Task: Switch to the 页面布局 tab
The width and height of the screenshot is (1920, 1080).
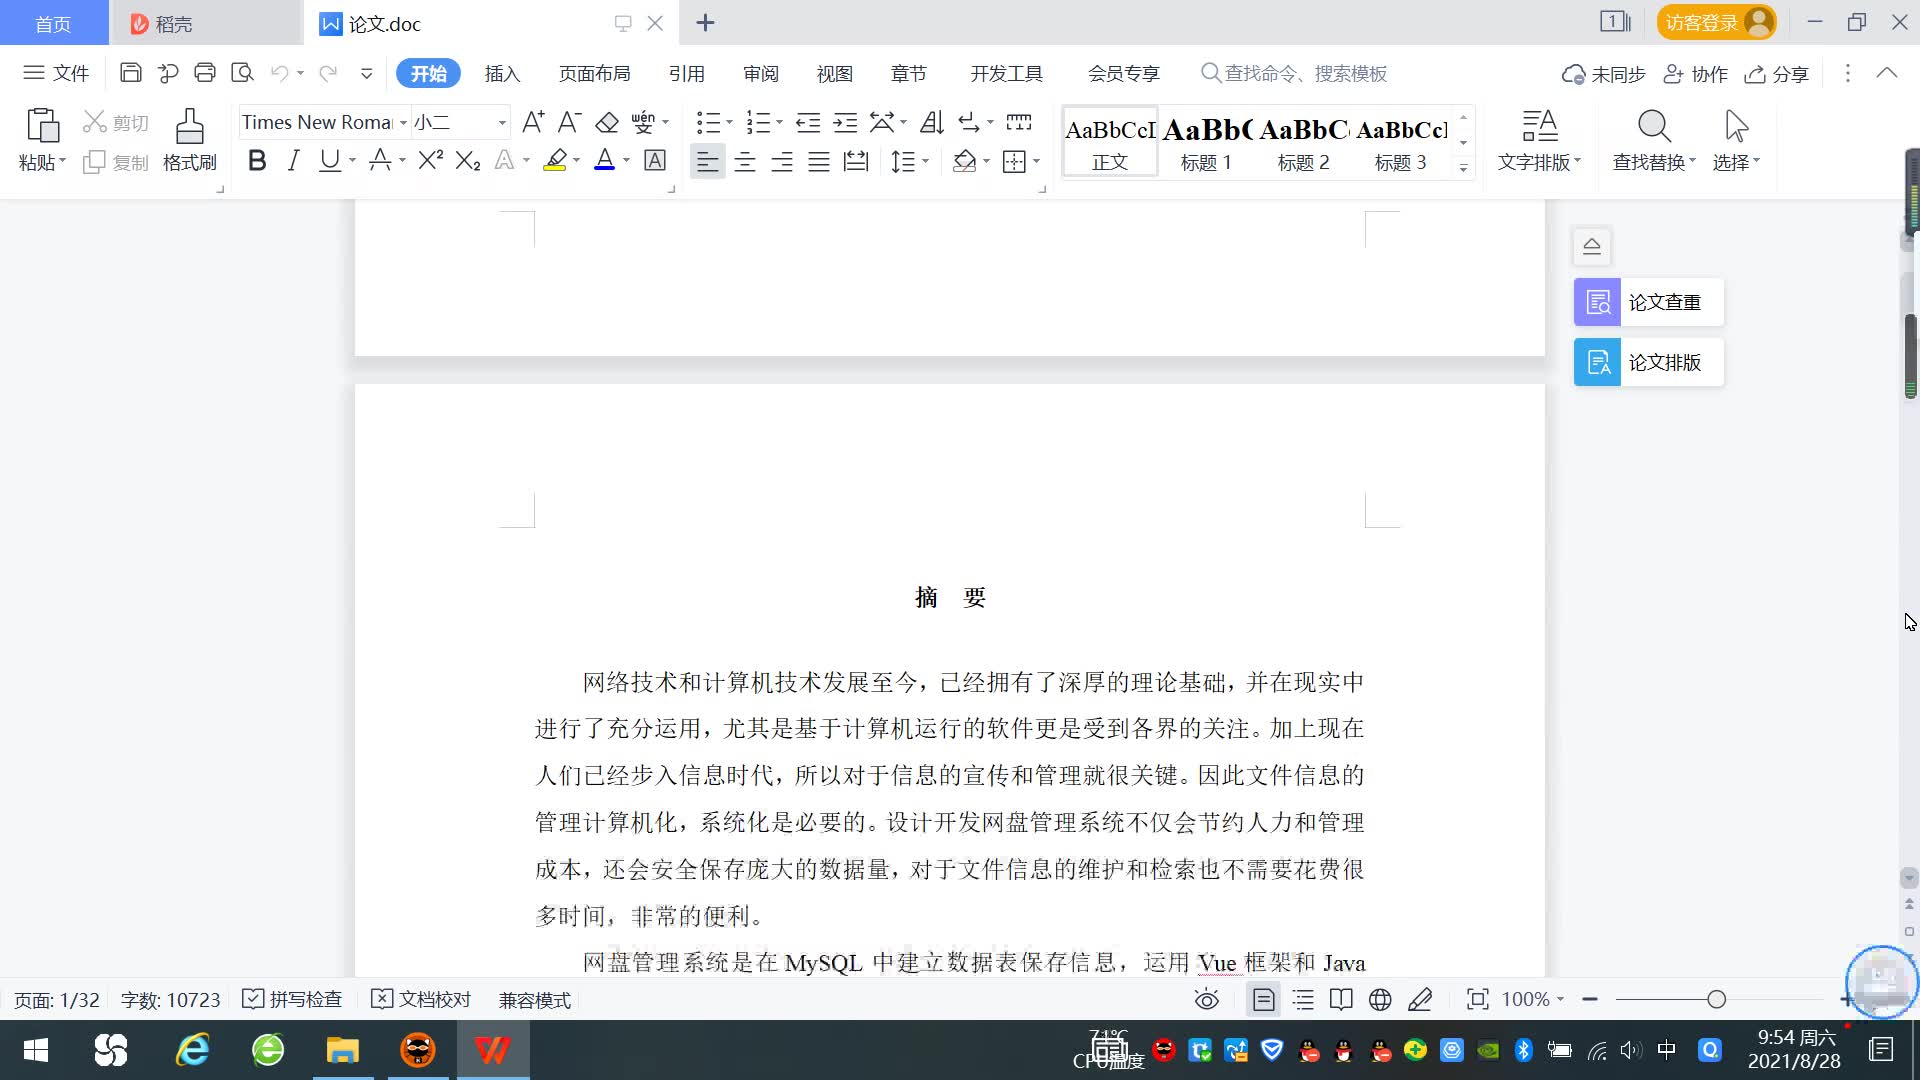Action: point(594,73)
